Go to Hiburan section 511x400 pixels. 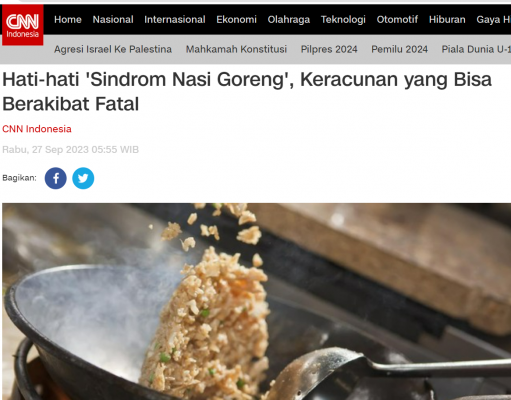(x=447, y=19)
